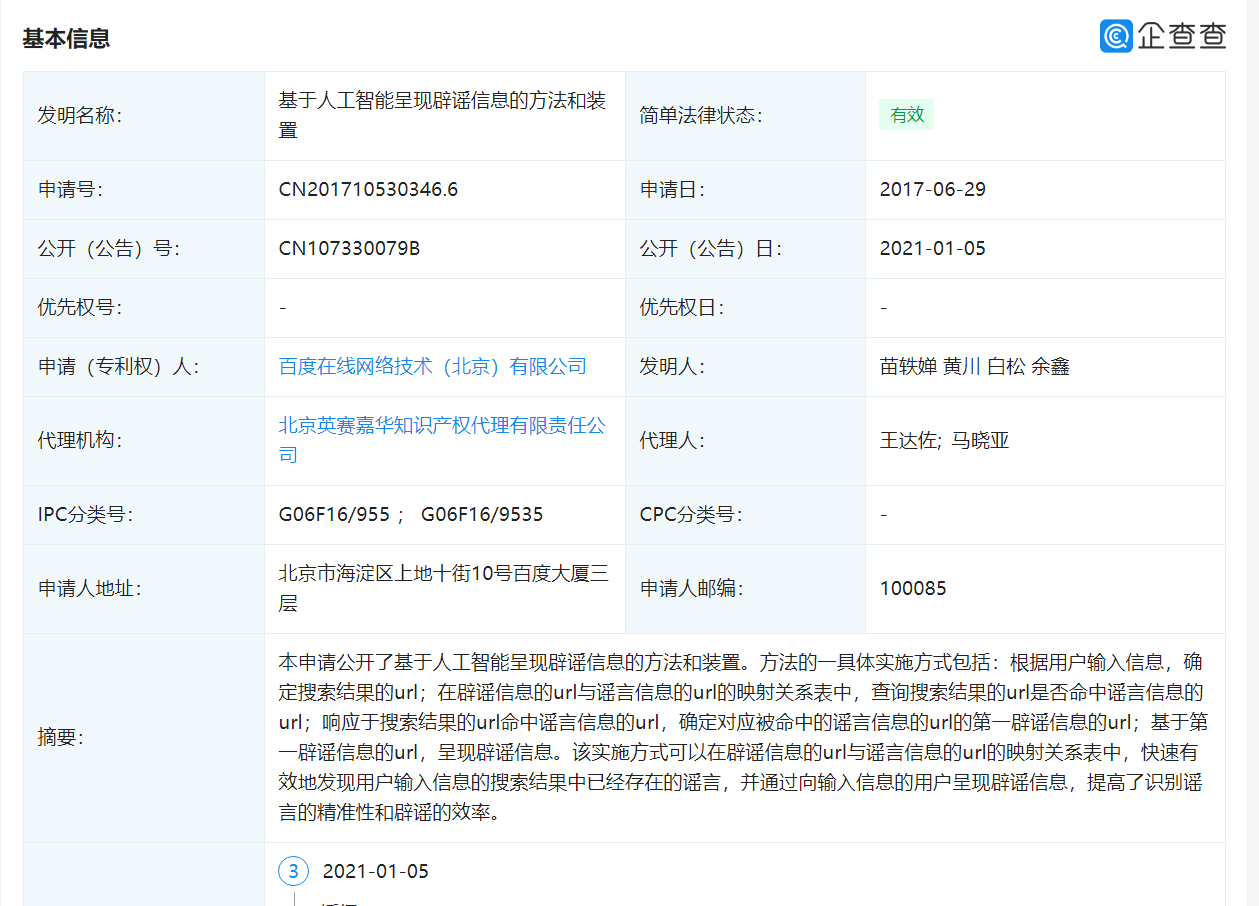Viewport: 1259px width, 906px height.
Task: Click the application date 2017-06-29
Action: point(933,189)
